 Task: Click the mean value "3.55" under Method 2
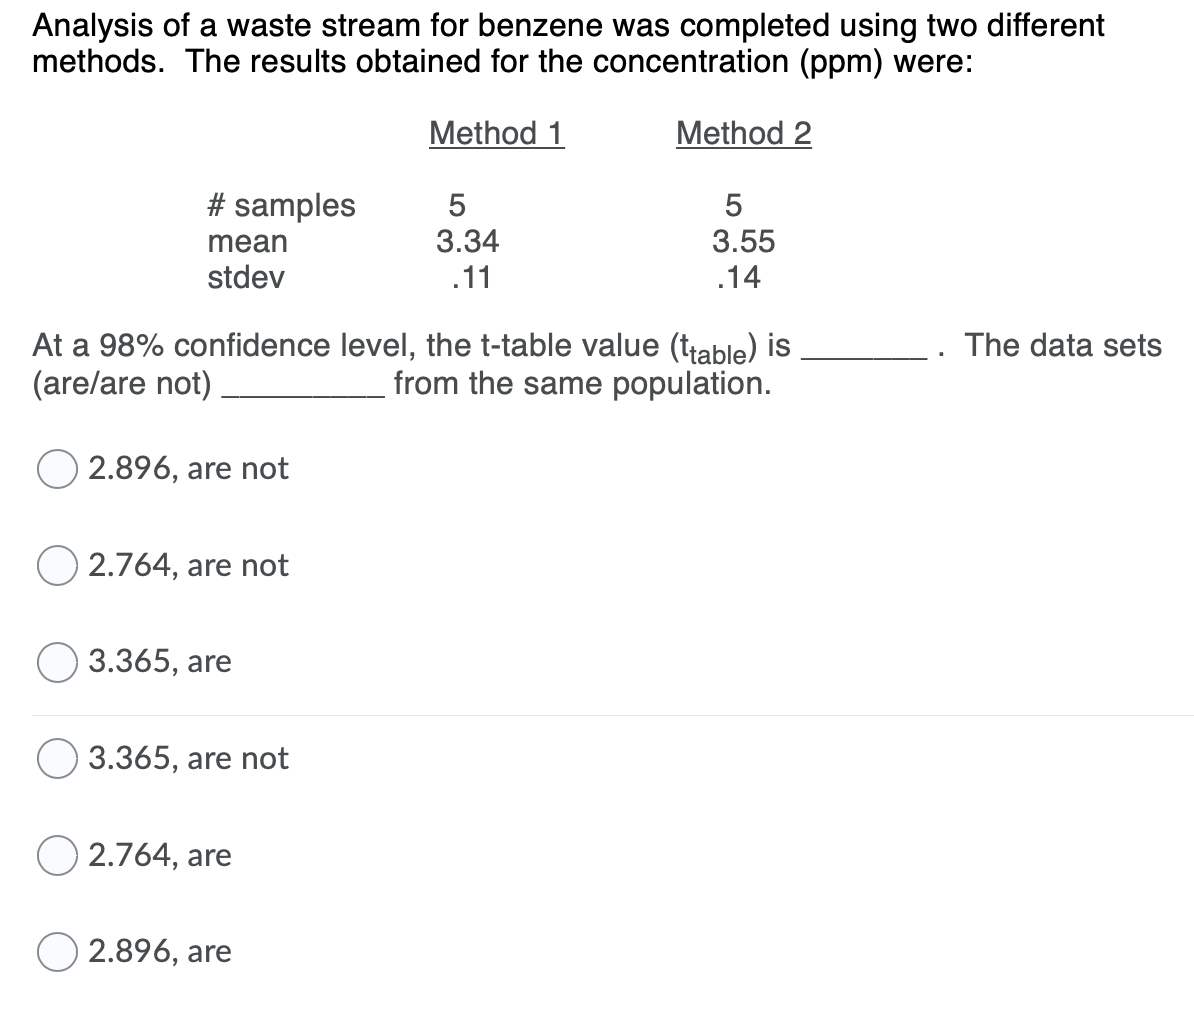click(739, 242)
